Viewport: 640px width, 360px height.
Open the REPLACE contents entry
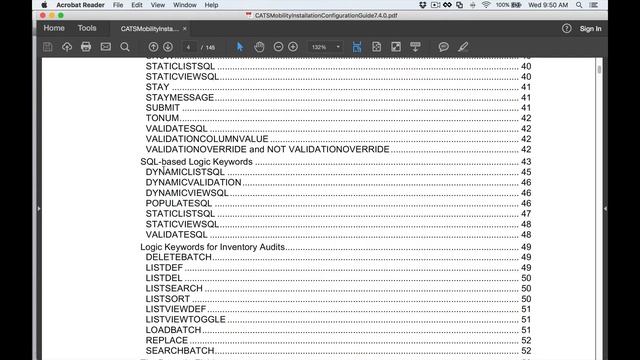[167, 340]
